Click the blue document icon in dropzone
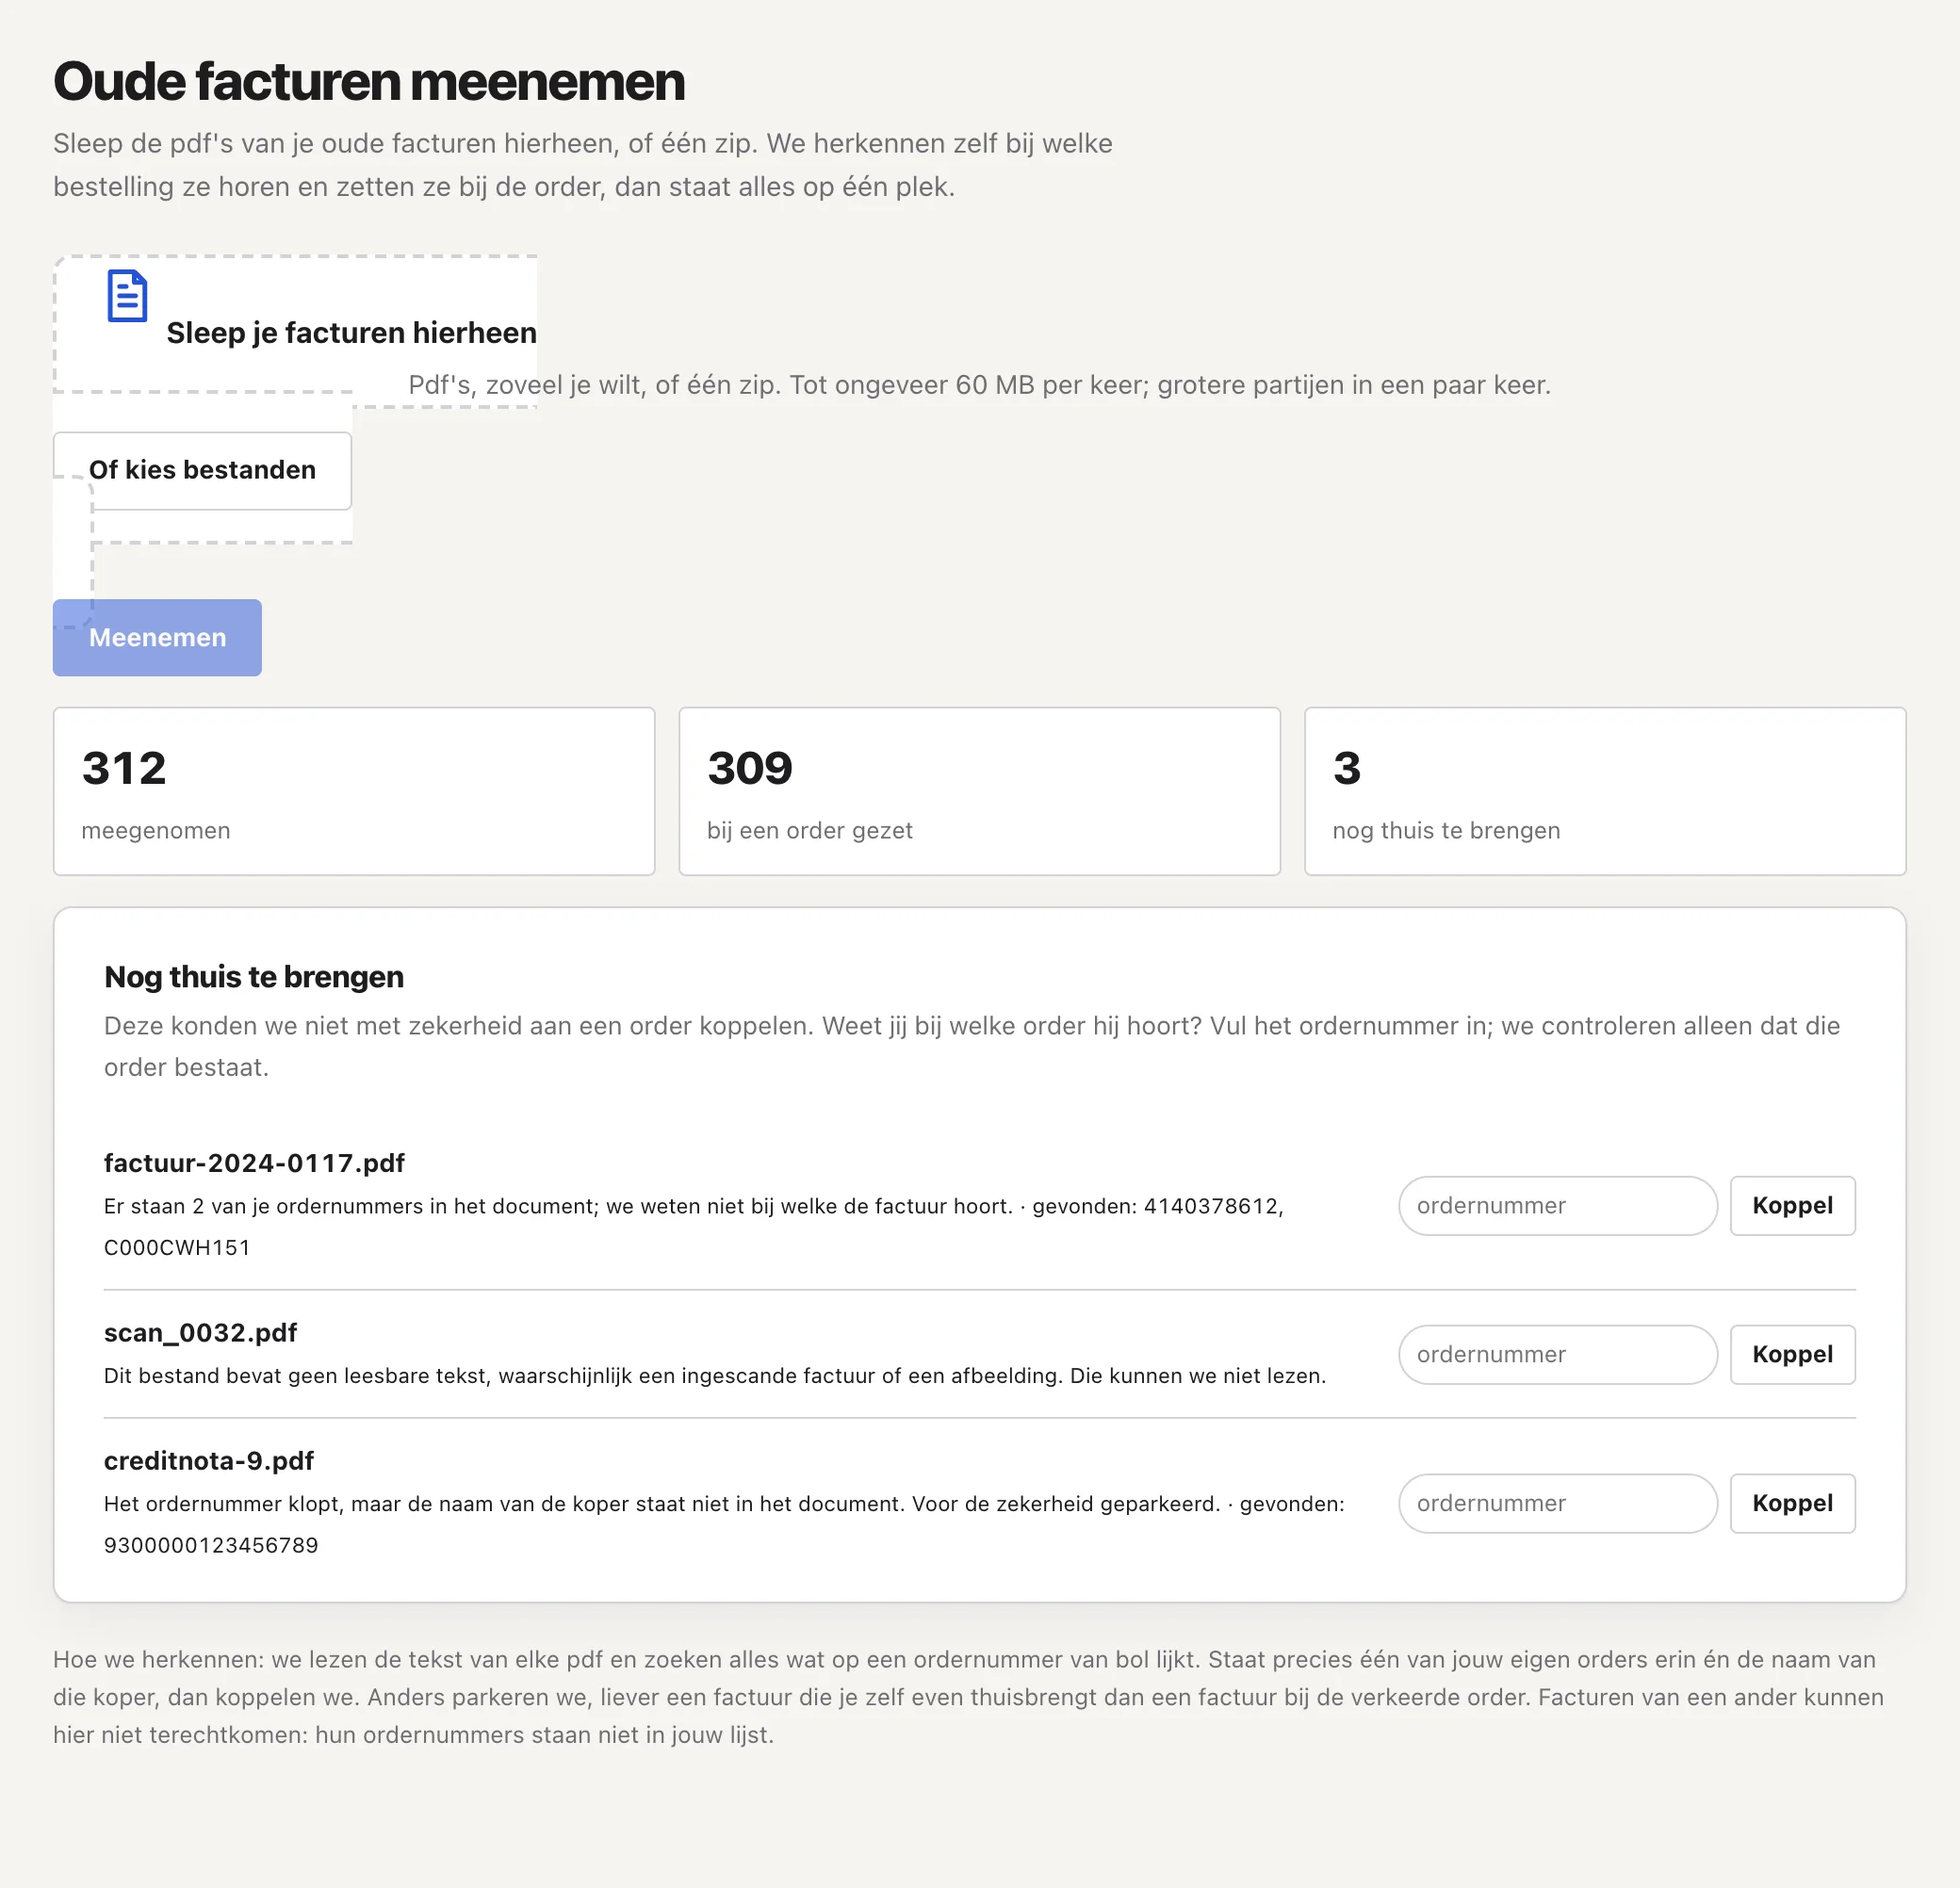1960x1888 pixels. 127,296
